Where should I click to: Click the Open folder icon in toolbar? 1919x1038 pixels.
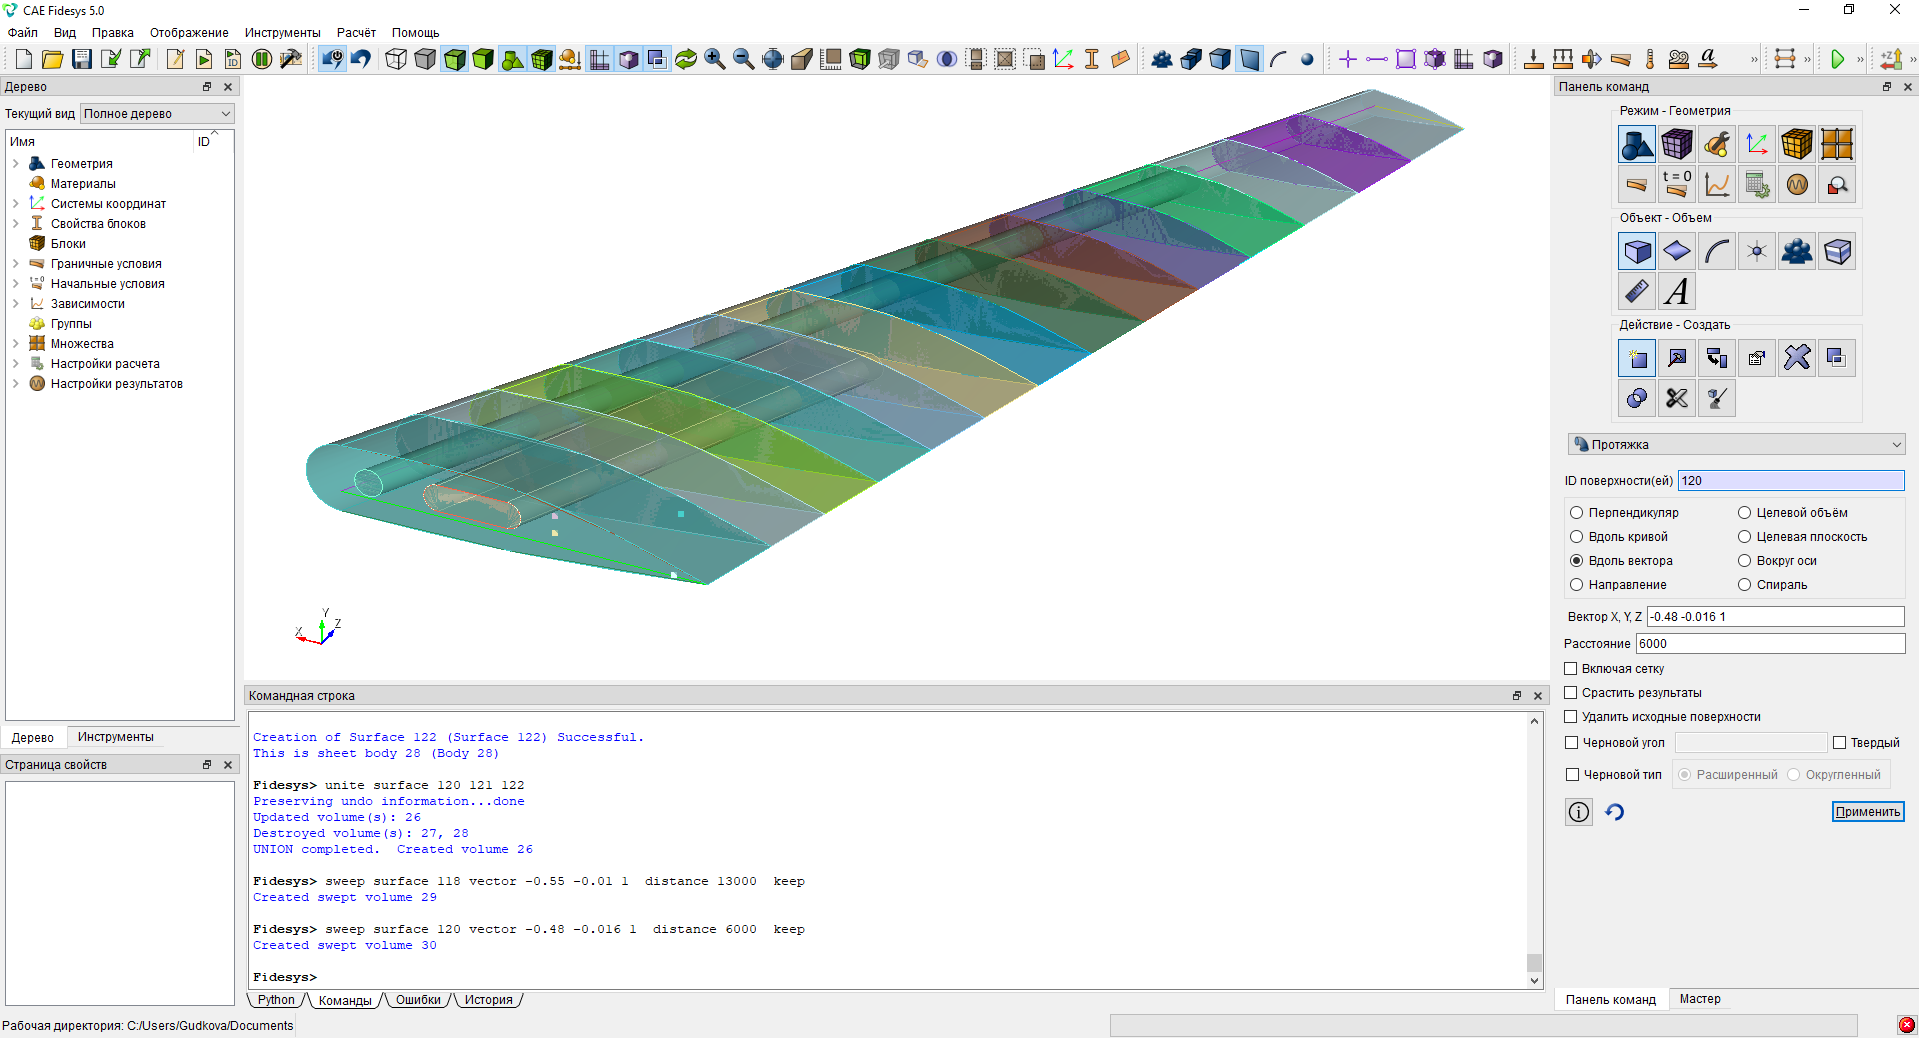pyautogui.click(x=53, y=59)
